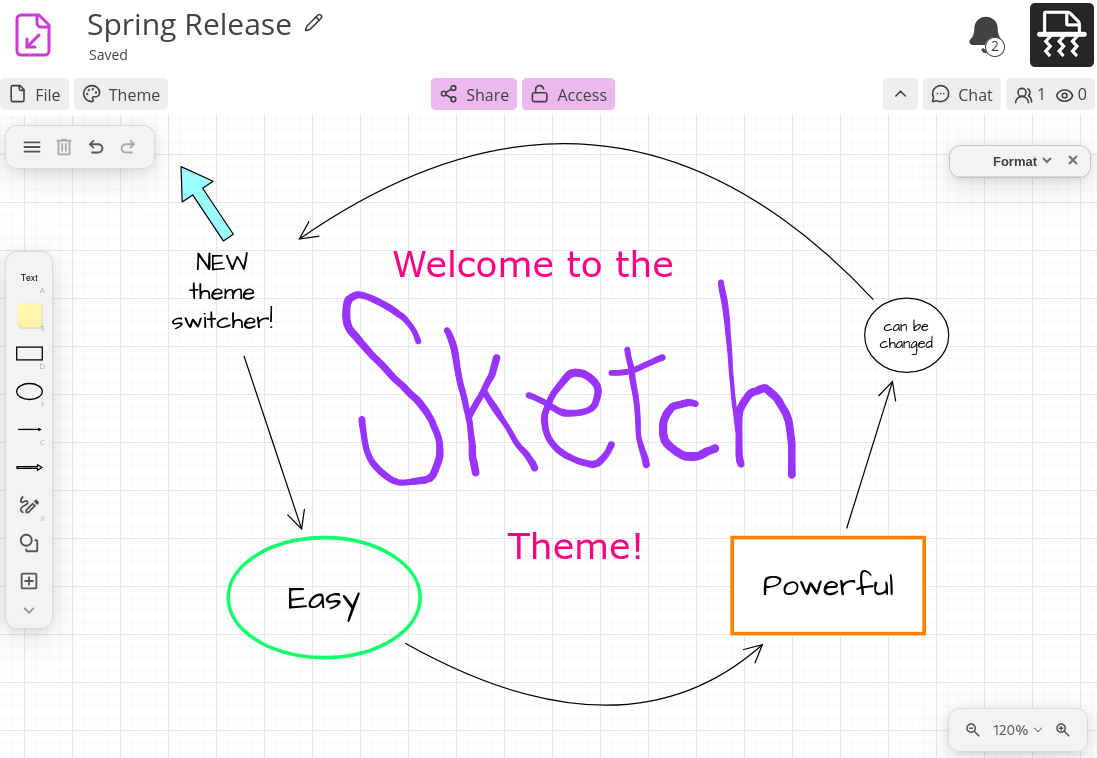Click the Access button
Image resolution: width=1097 pixels, height=758 pixels.
(568, 94)
